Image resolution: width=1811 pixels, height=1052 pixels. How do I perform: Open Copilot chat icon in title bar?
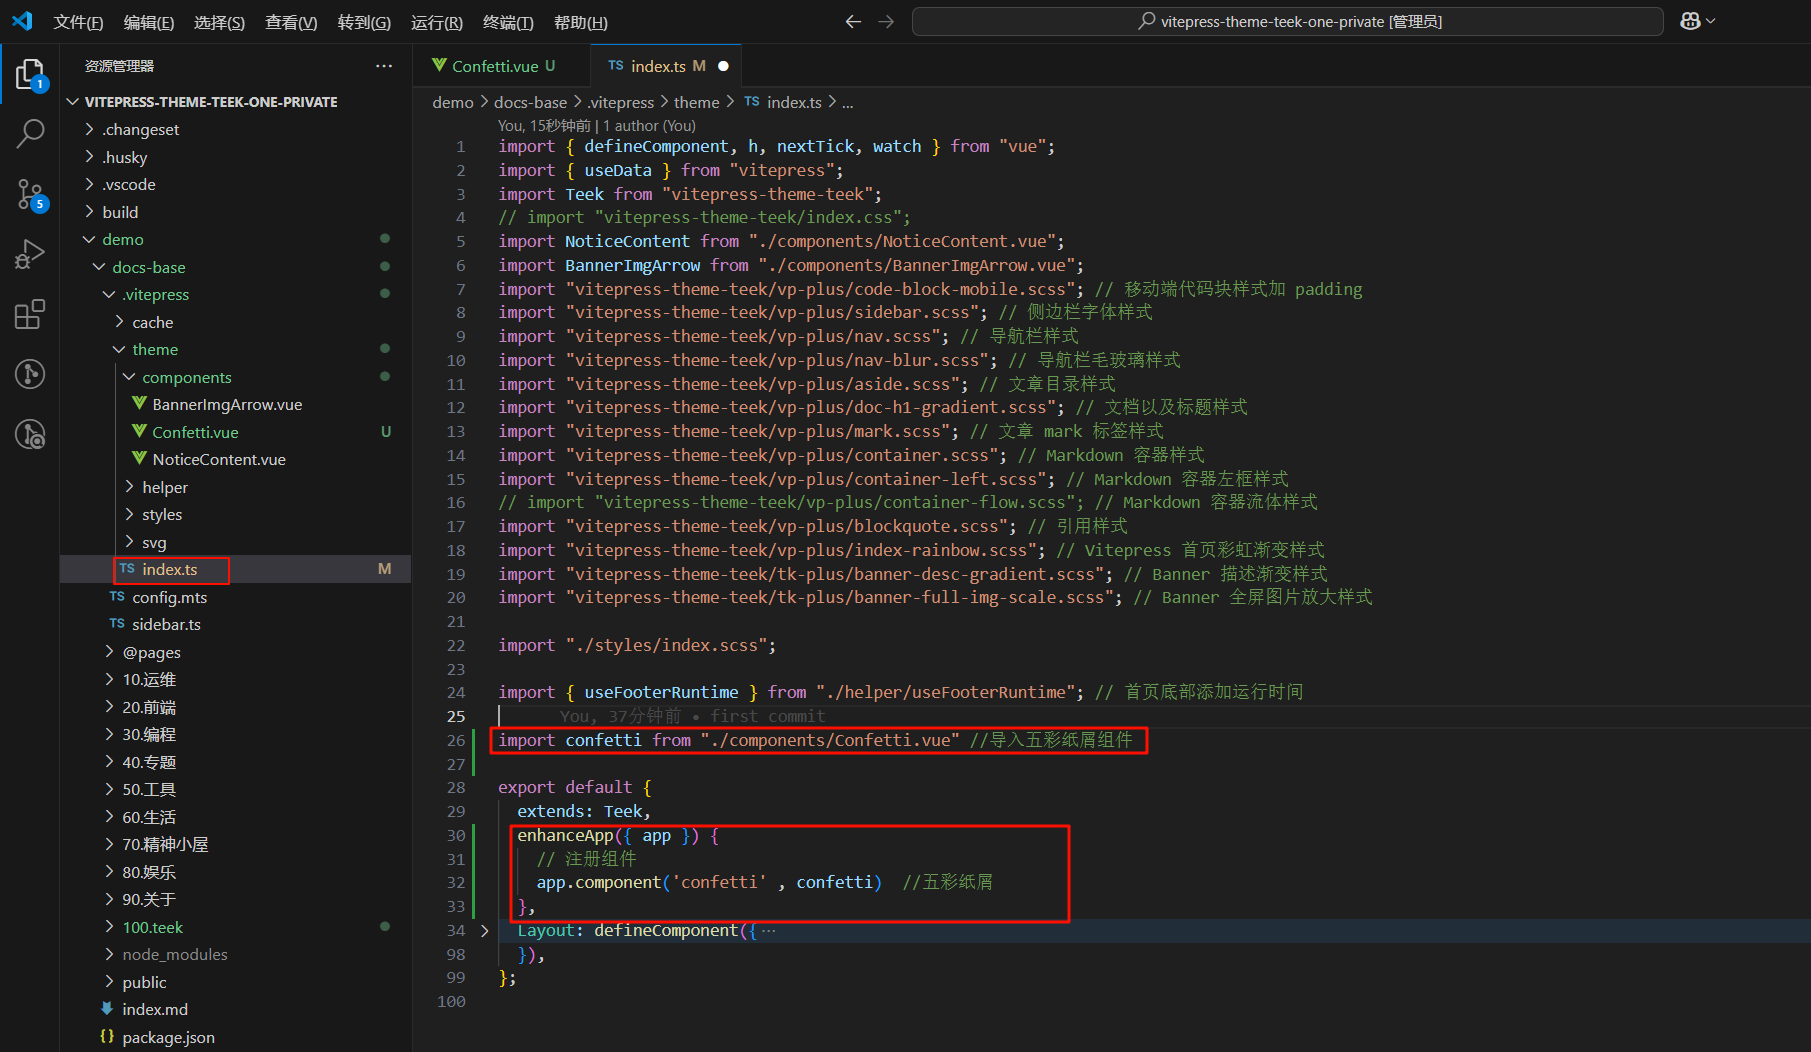coord(1690,21)
